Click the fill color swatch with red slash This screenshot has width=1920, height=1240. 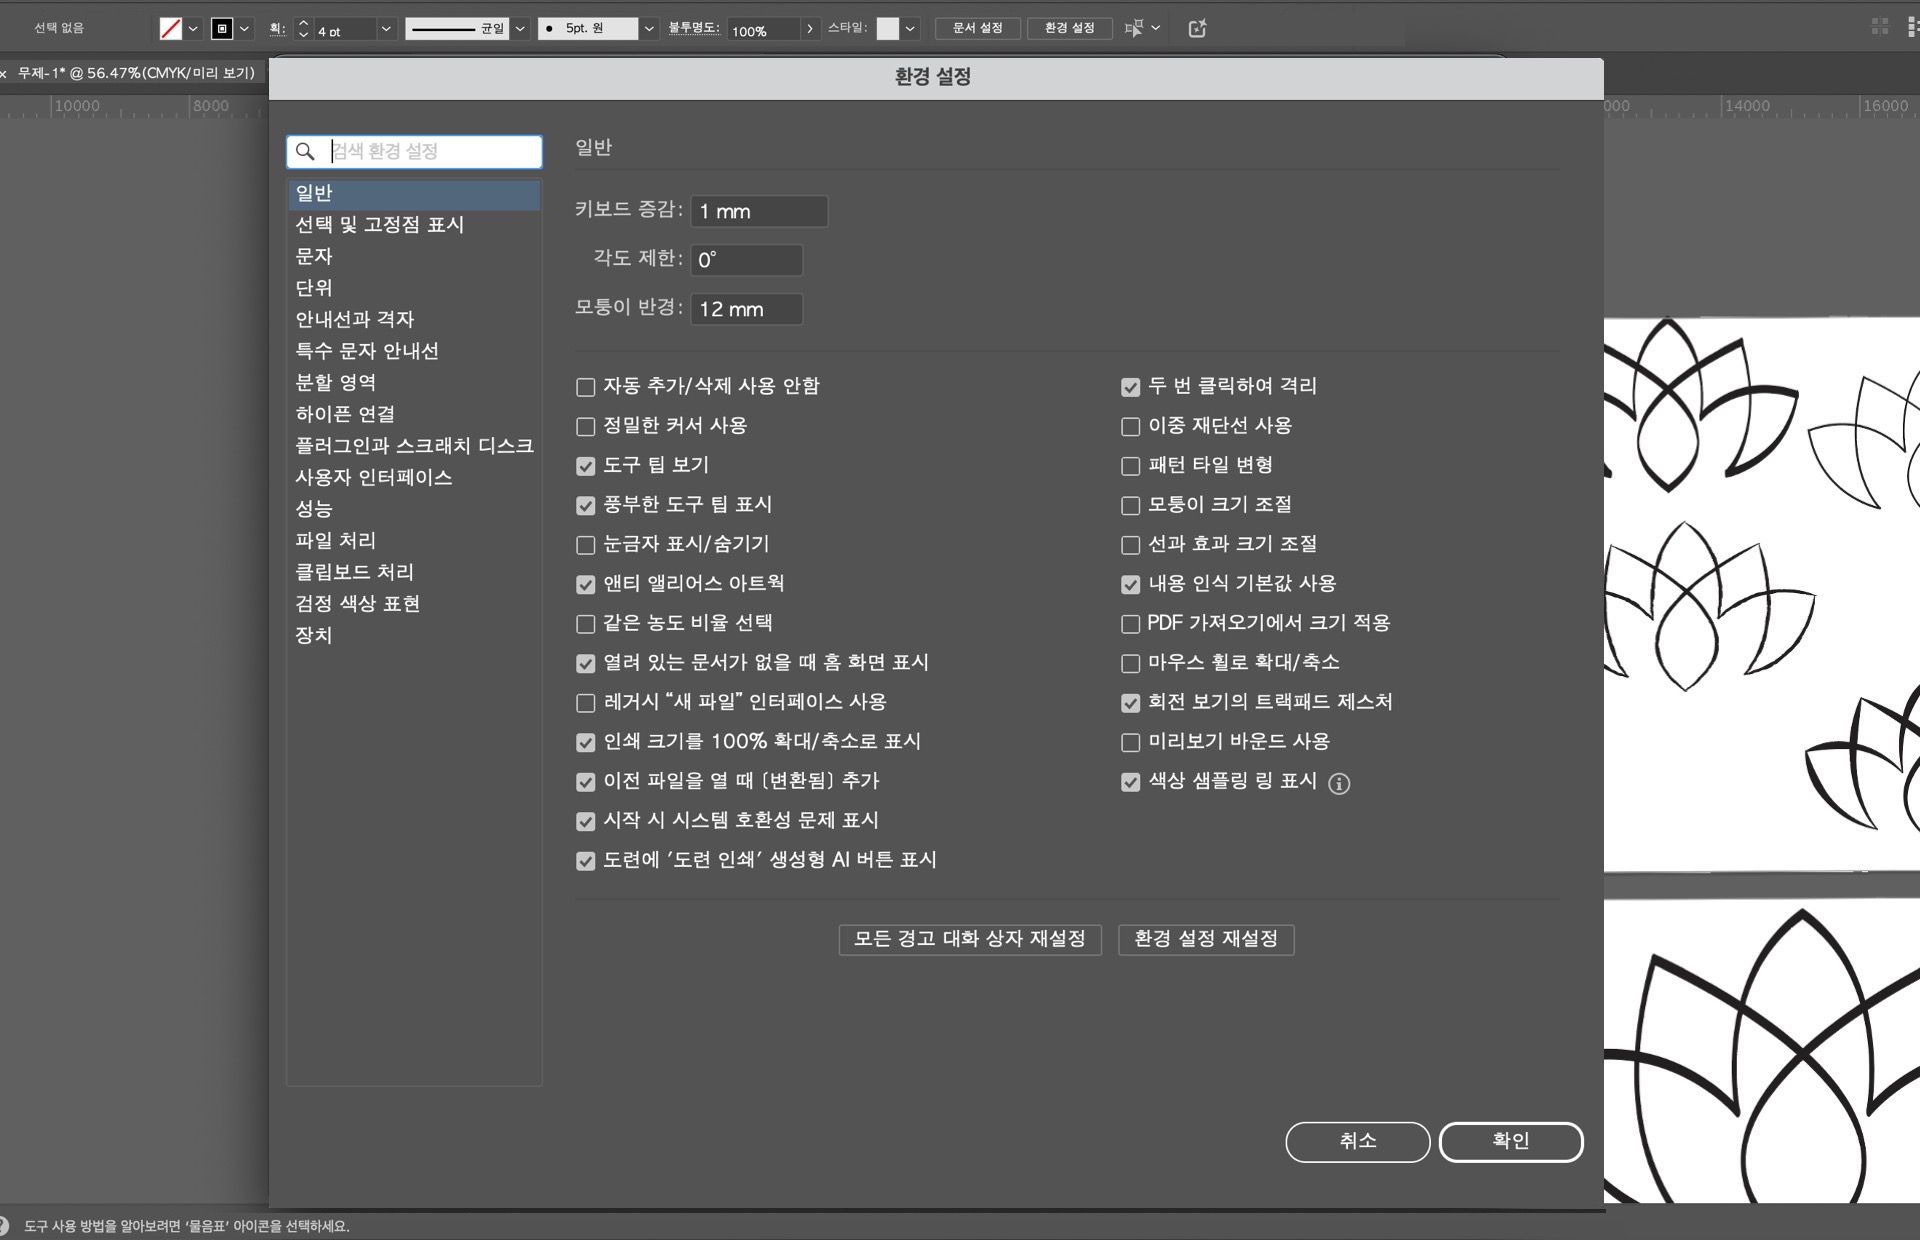pyautogui.click(x=171, y=29)
